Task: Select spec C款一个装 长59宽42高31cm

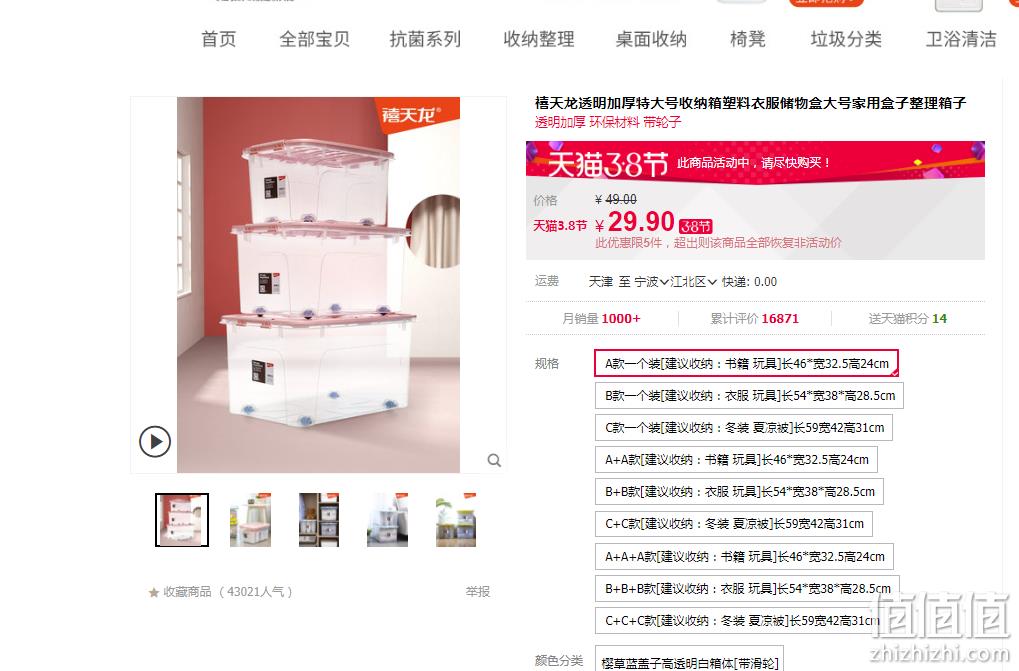Action: (x=743, y=428)
